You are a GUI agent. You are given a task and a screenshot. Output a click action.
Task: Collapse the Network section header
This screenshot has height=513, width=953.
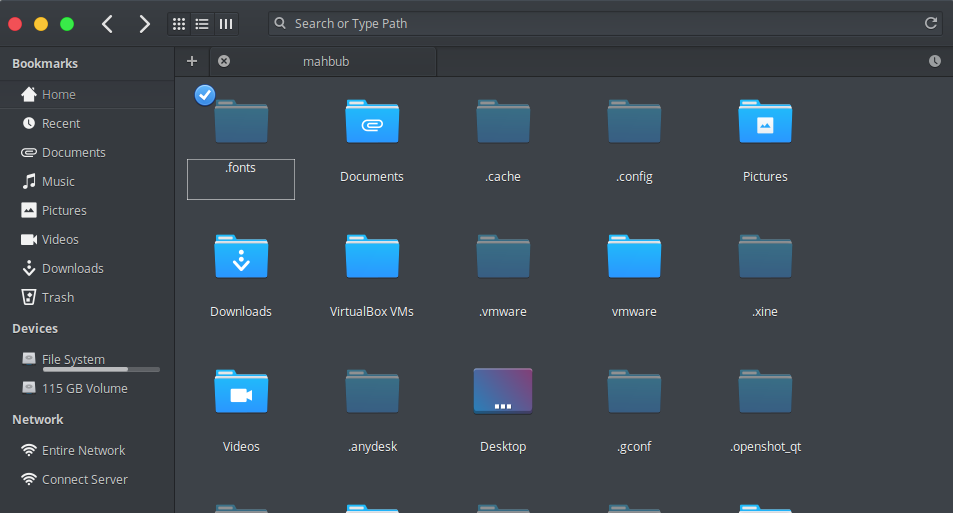pos(38,419)
